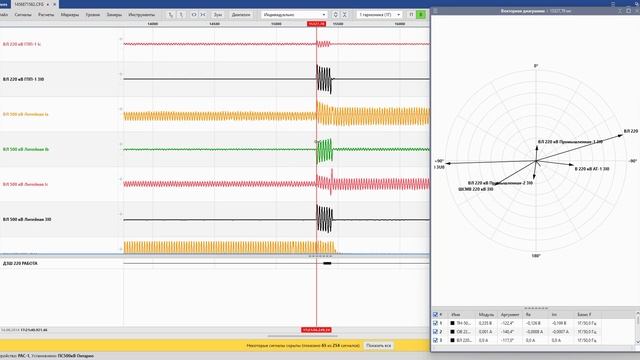Select the bold ВЛ 220 кВ 3I0 signal label

click(23, 79)
